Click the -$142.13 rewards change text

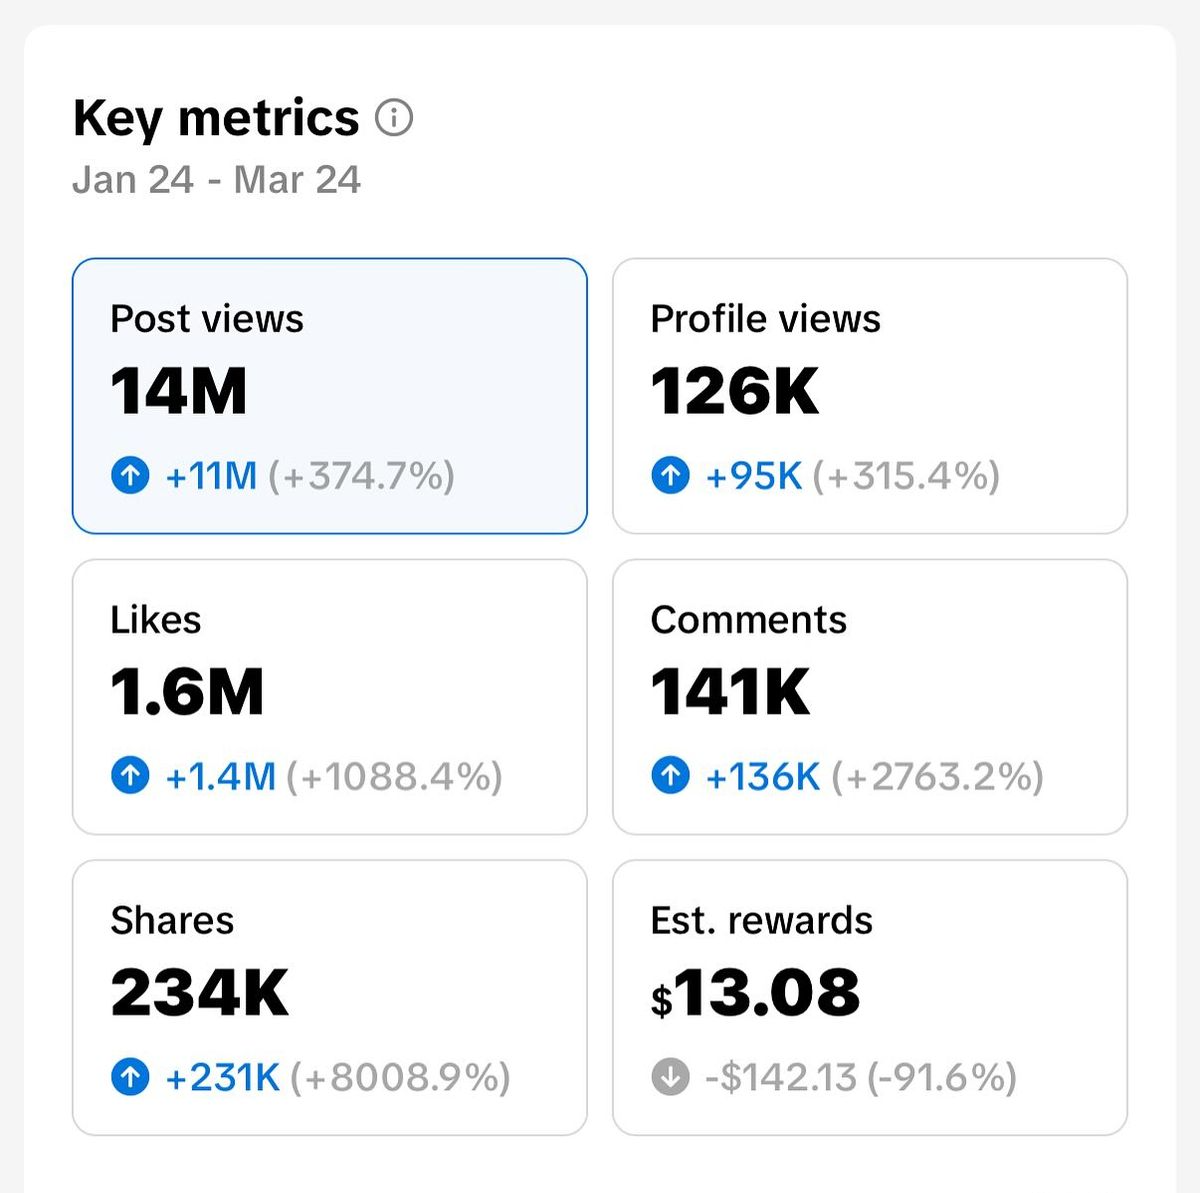click(781, 1077)
